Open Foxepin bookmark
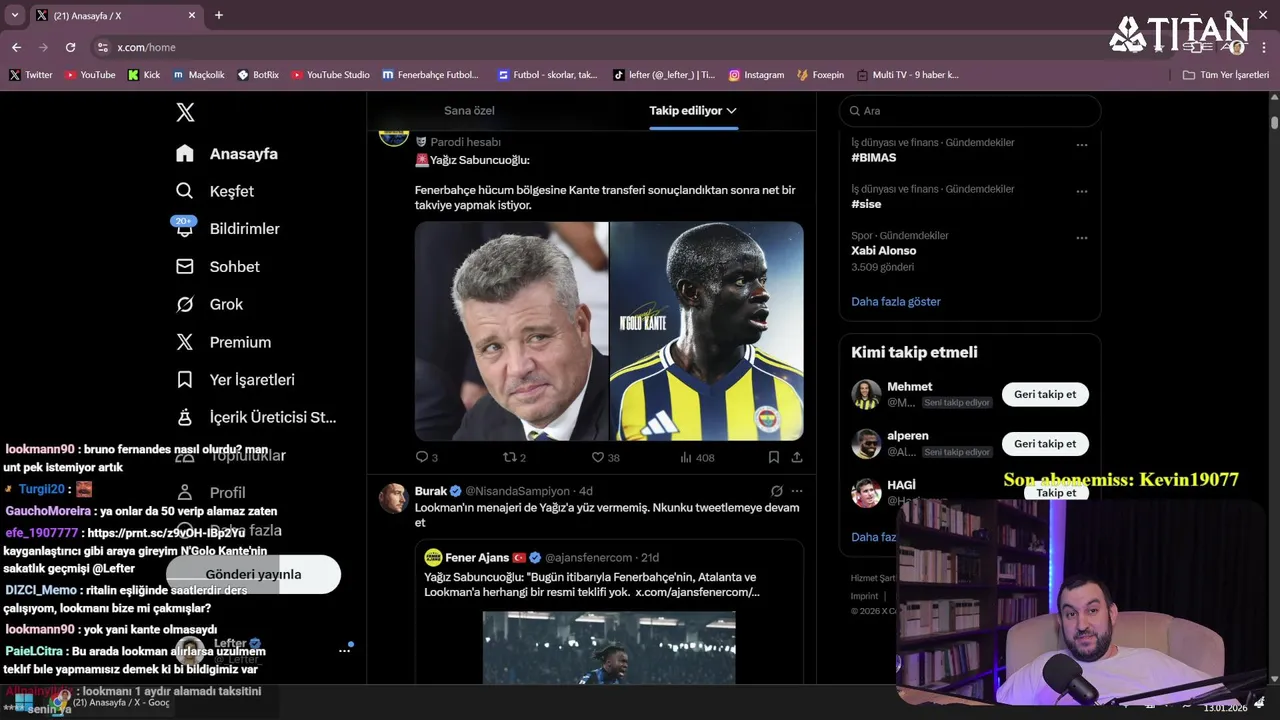This screenshot has width=1280, height=720. click(820, 75)
